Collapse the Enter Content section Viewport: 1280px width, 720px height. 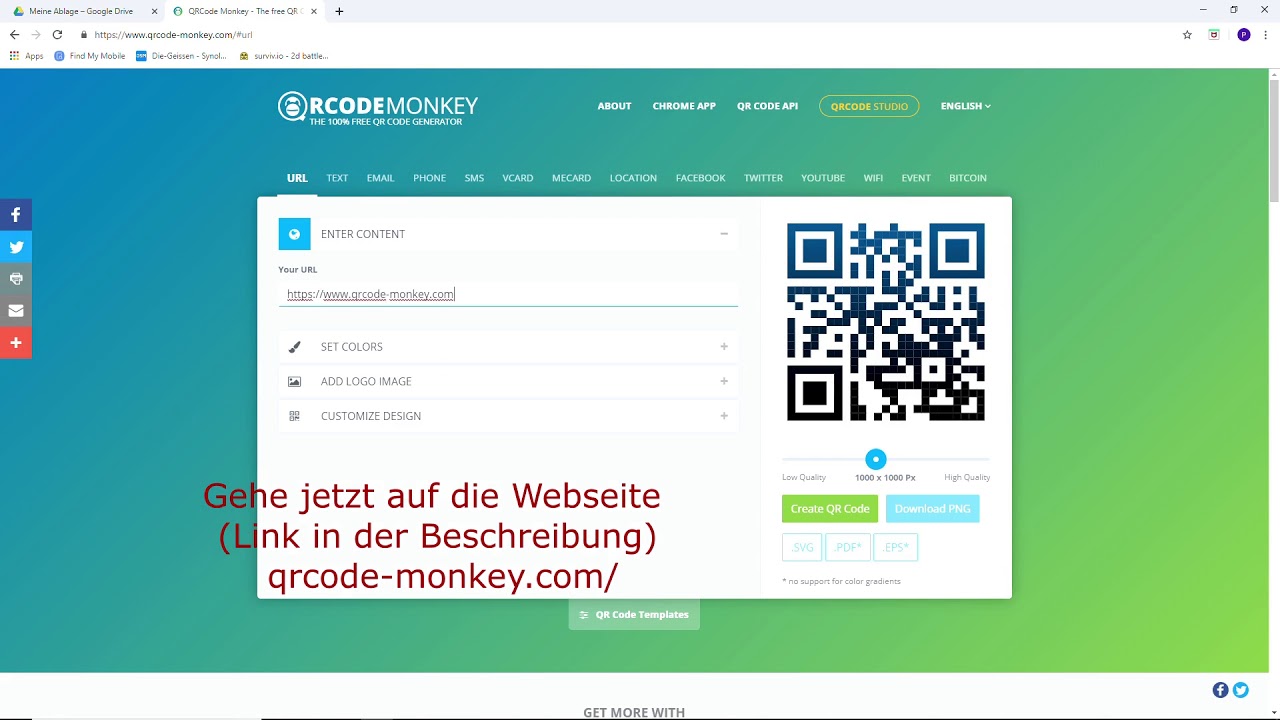point(723,234)
